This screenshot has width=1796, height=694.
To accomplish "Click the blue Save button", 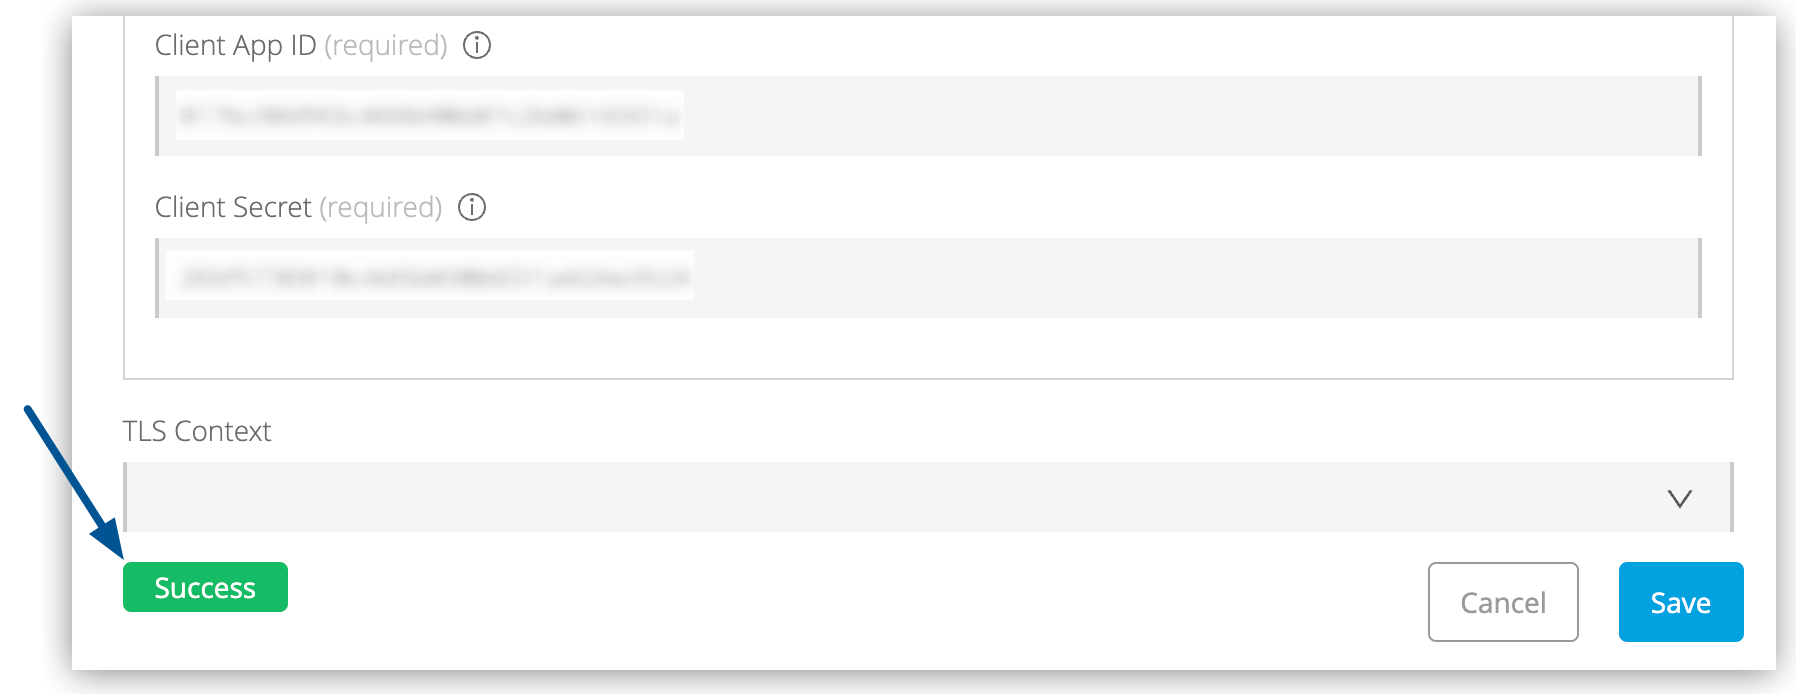I will click(x=1681, y=602).
